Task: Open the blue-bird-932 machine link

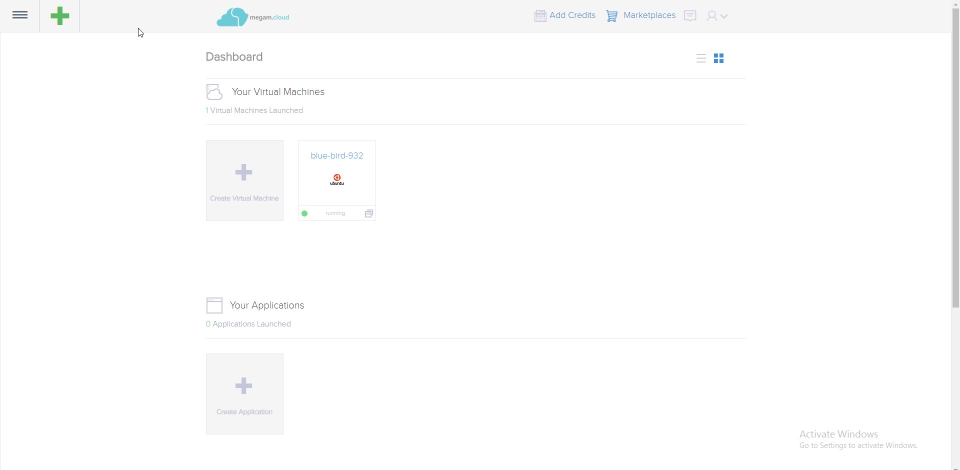Action: 337,155
